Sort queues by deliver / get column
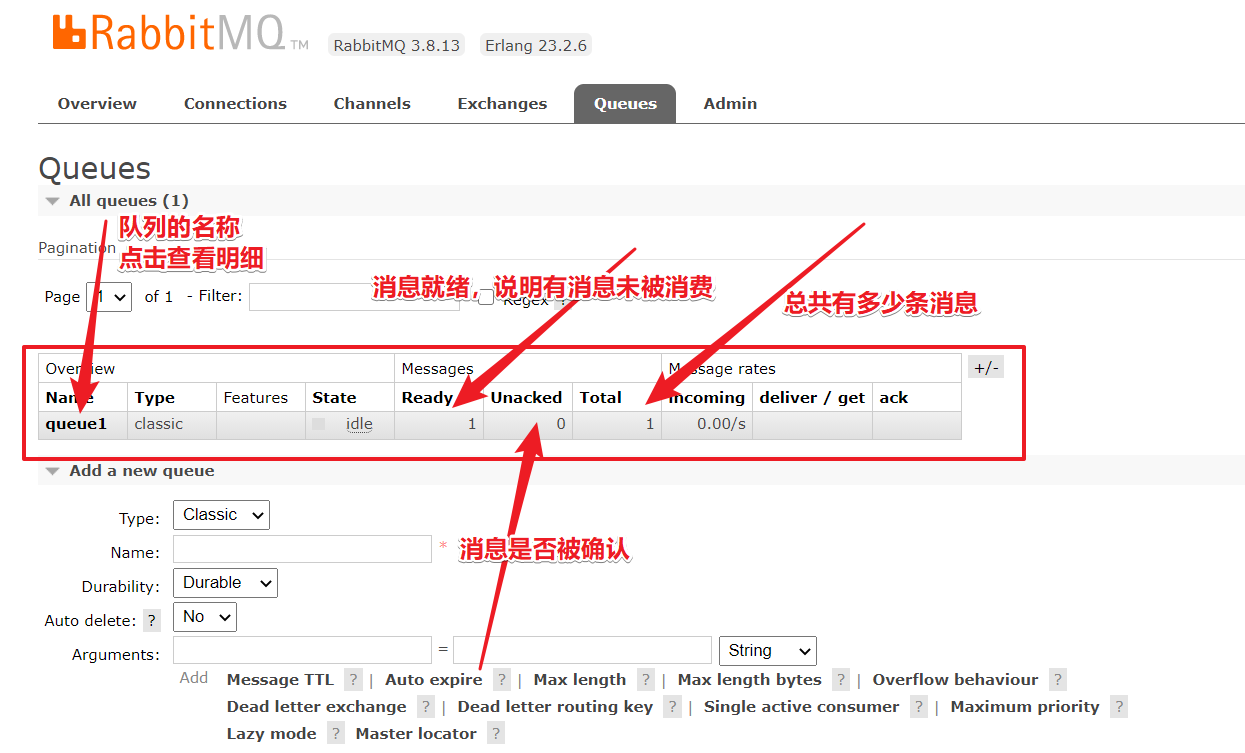This screenshot has height=753, width=1245. coord(812,398)
